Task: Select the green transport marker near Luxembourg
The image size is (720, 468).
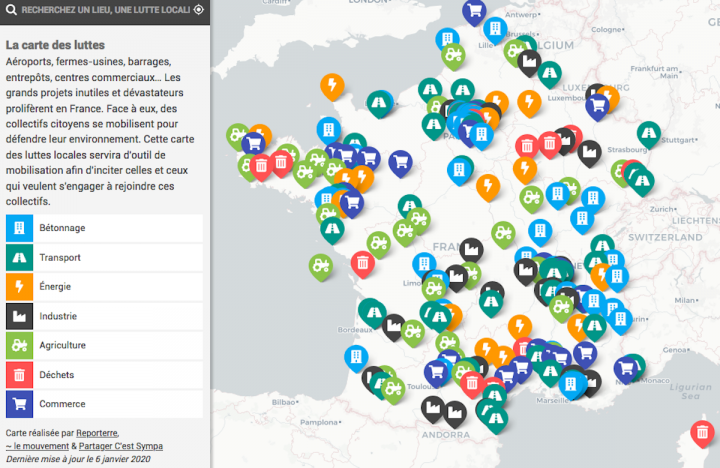Action: click(550, 72)
